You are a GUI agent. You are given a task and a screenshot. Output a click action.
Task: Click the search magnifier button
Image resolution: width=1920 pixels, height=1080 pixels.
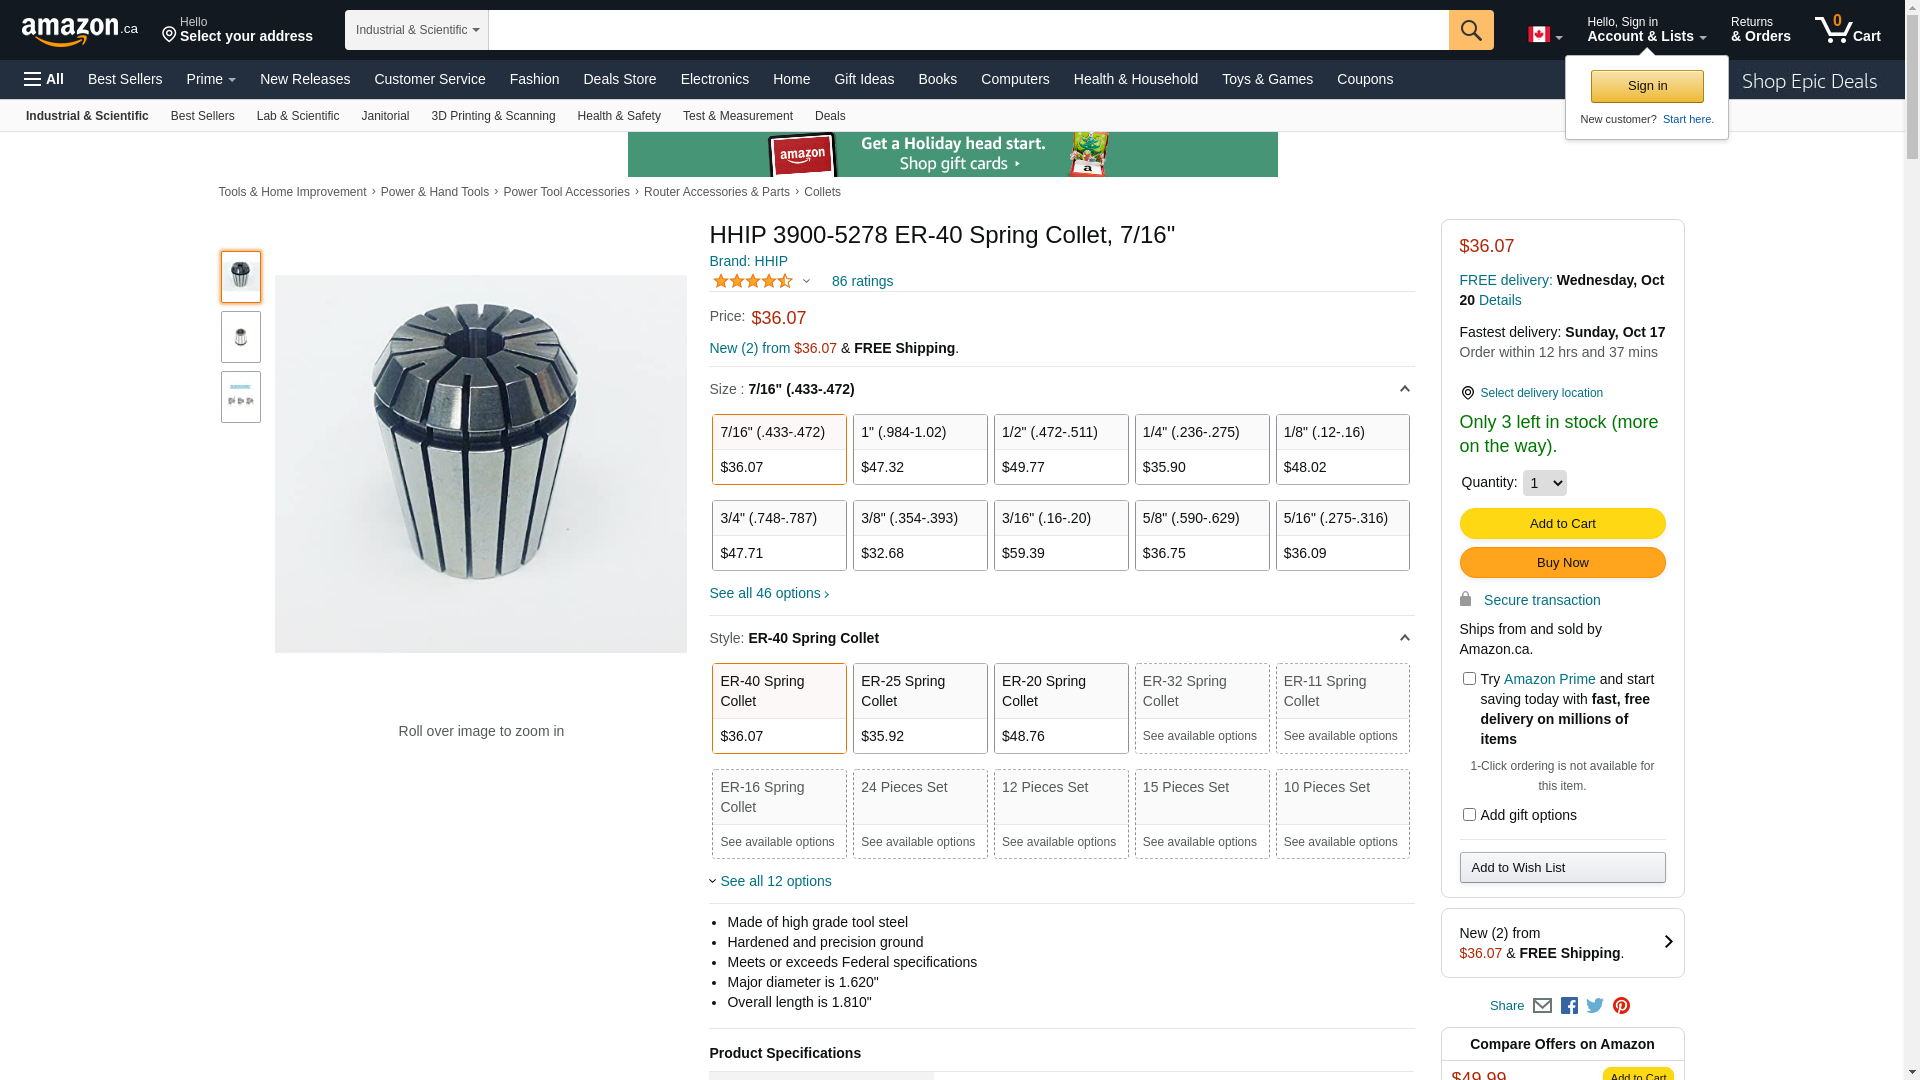tap(1470, 30)
